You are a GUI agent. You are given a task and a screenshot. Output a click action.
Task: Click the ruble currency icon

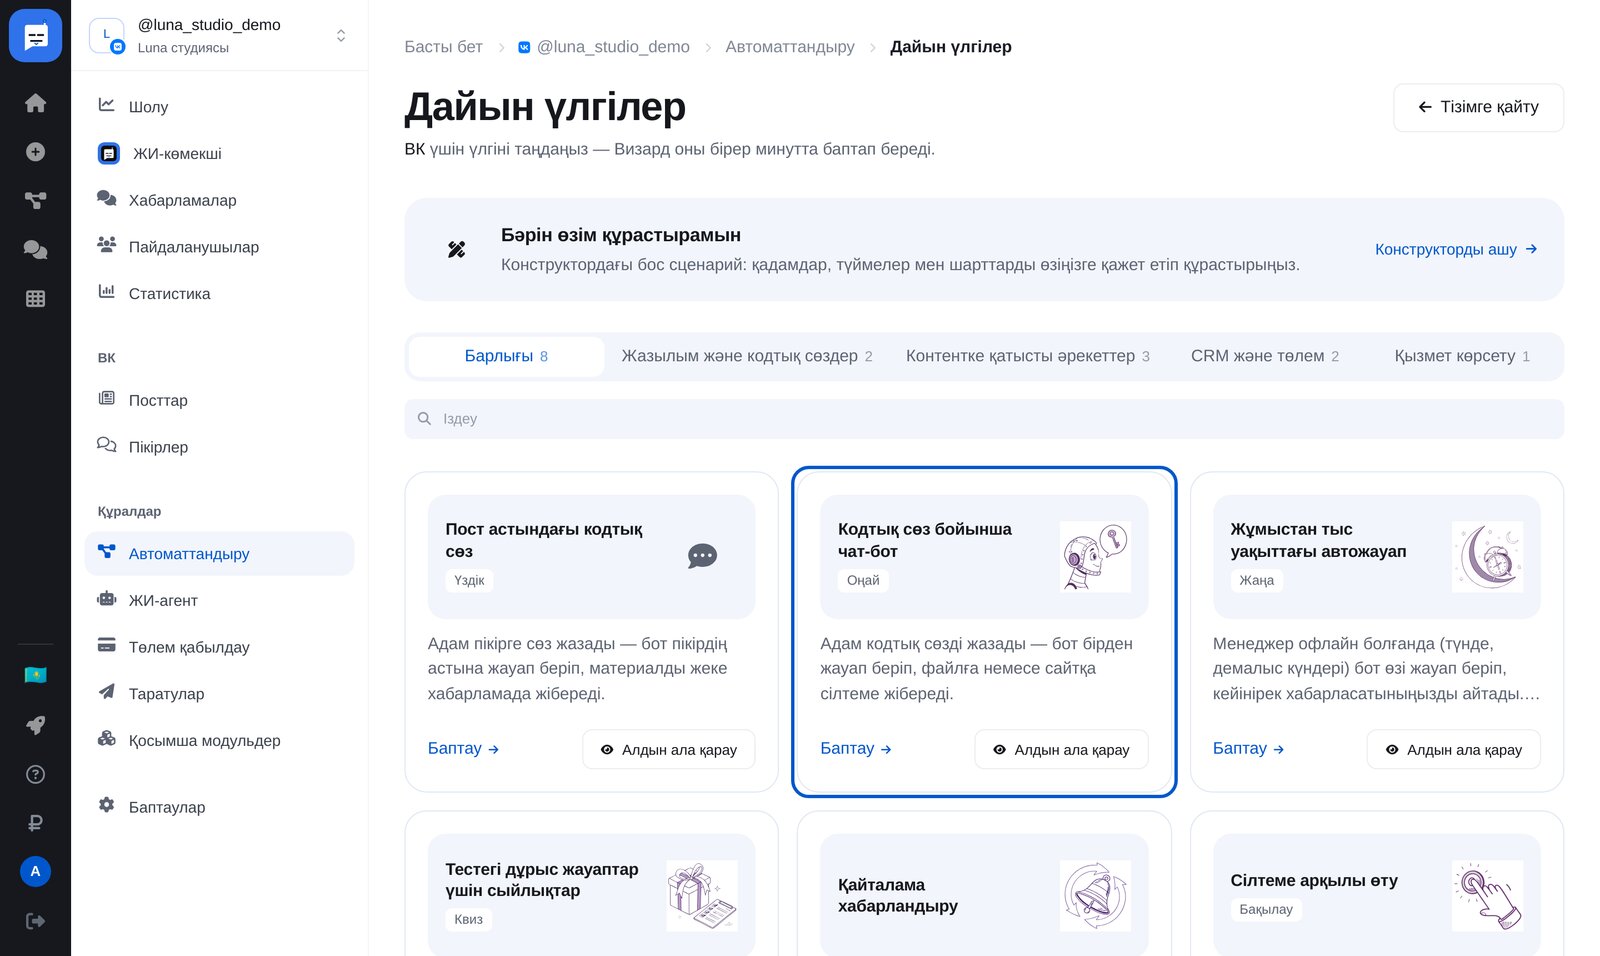click(35, 823)
